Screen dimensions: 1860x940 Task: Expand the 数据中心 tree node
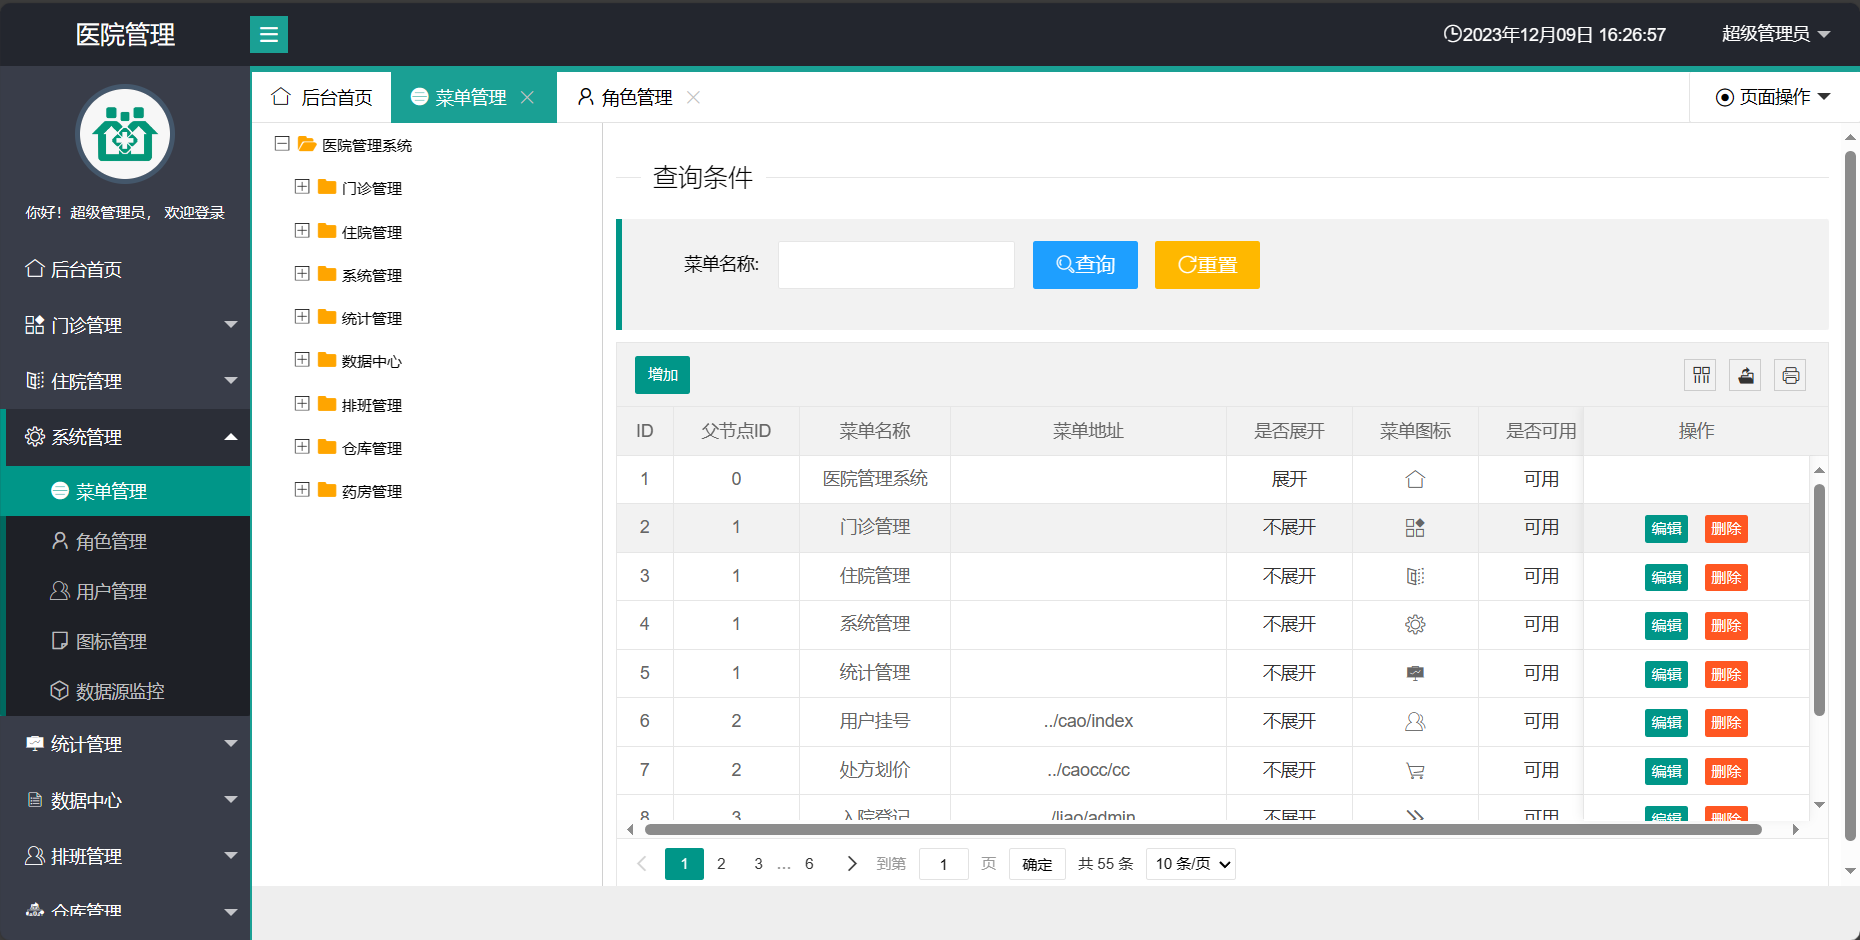coord(302,360)
